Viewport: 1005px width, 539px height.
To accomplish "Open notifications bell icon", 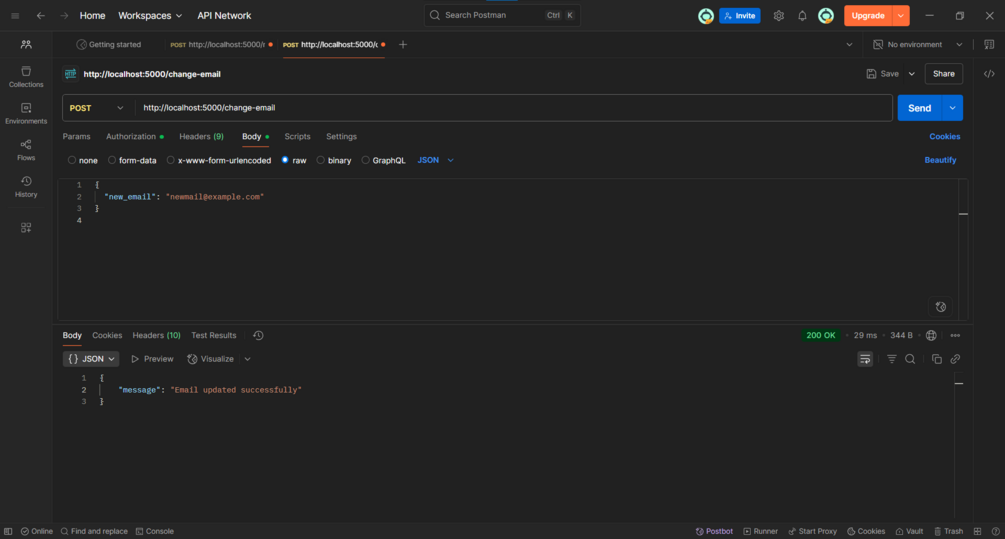I will 802,15.
